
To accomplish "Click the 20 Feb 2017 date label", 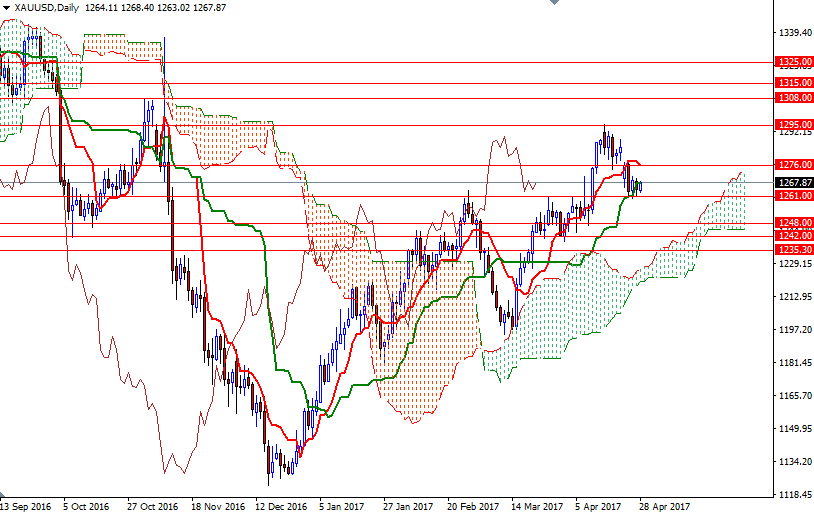I will [473, 507].
